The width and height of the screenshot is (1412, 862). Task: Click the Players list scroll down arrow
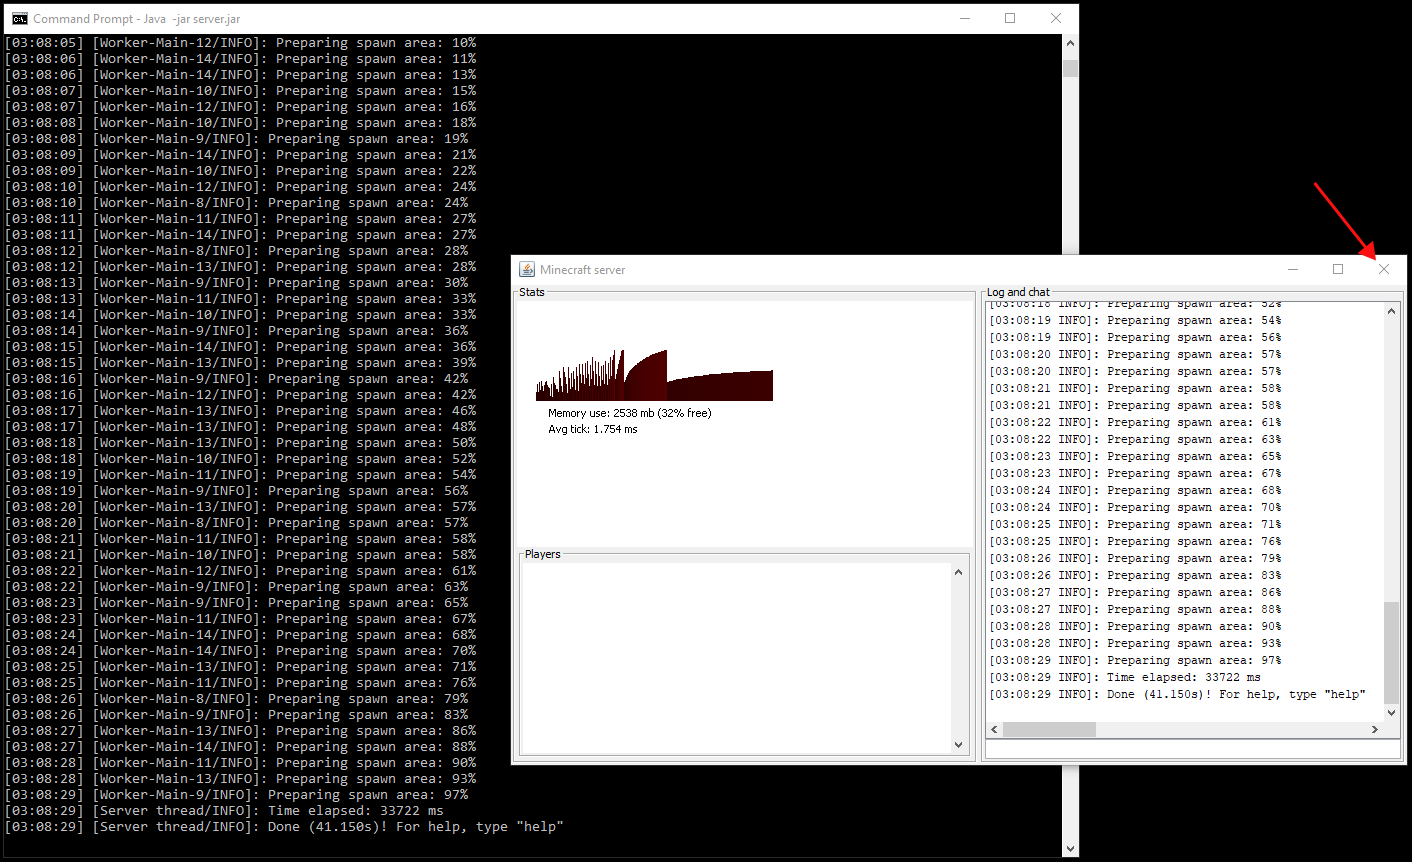tap(958, 744)
